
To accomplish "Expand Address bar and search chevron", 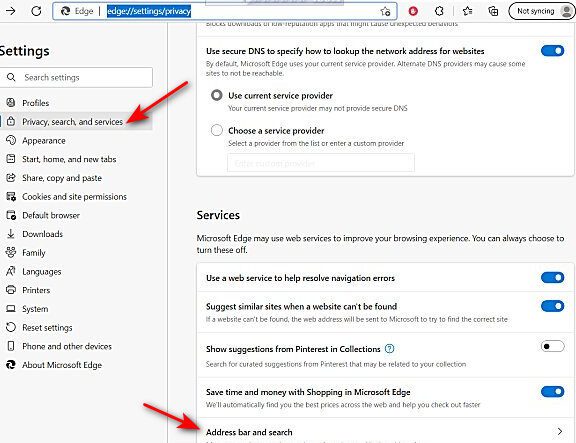I will tap(559, 432).
